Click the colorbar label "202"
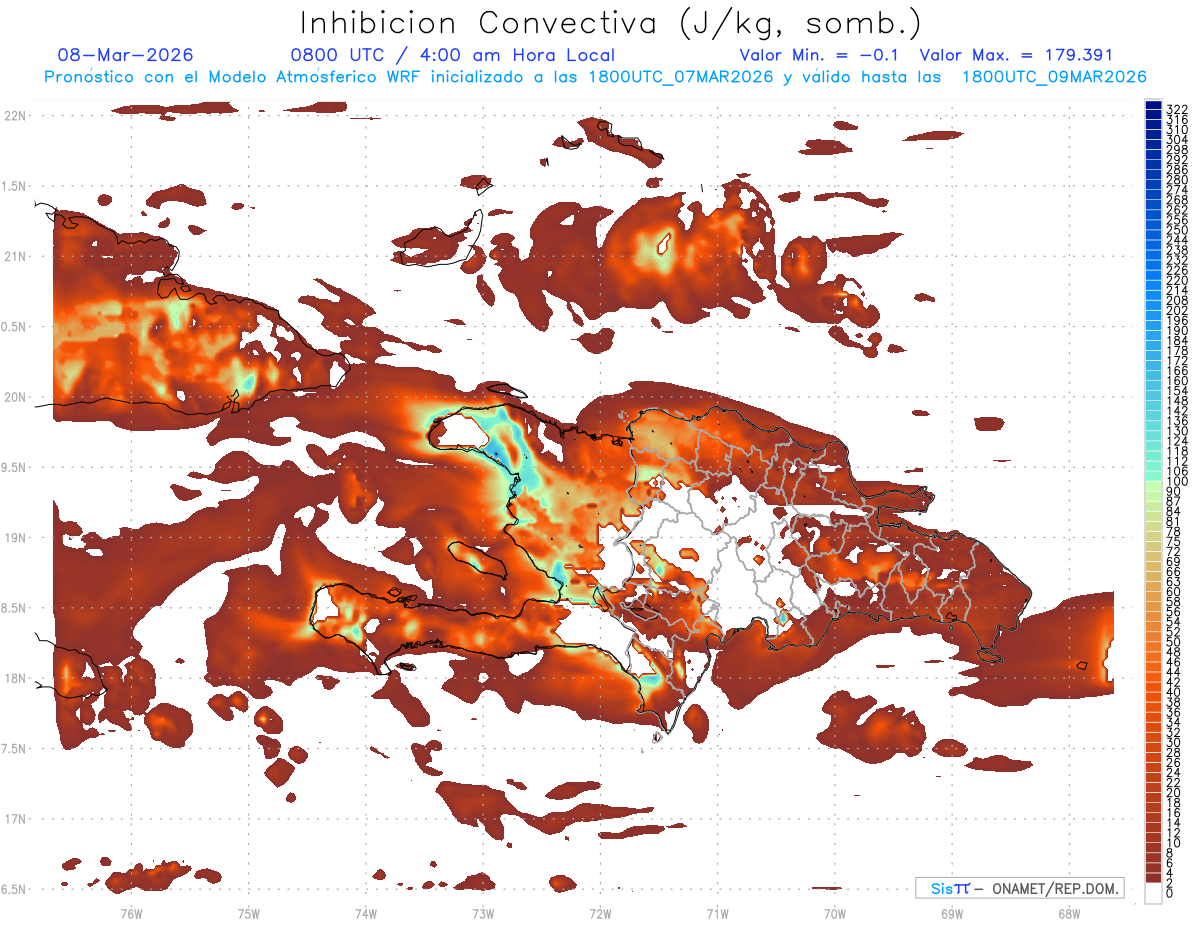1200x927 pixels. tap(1176, 310)
